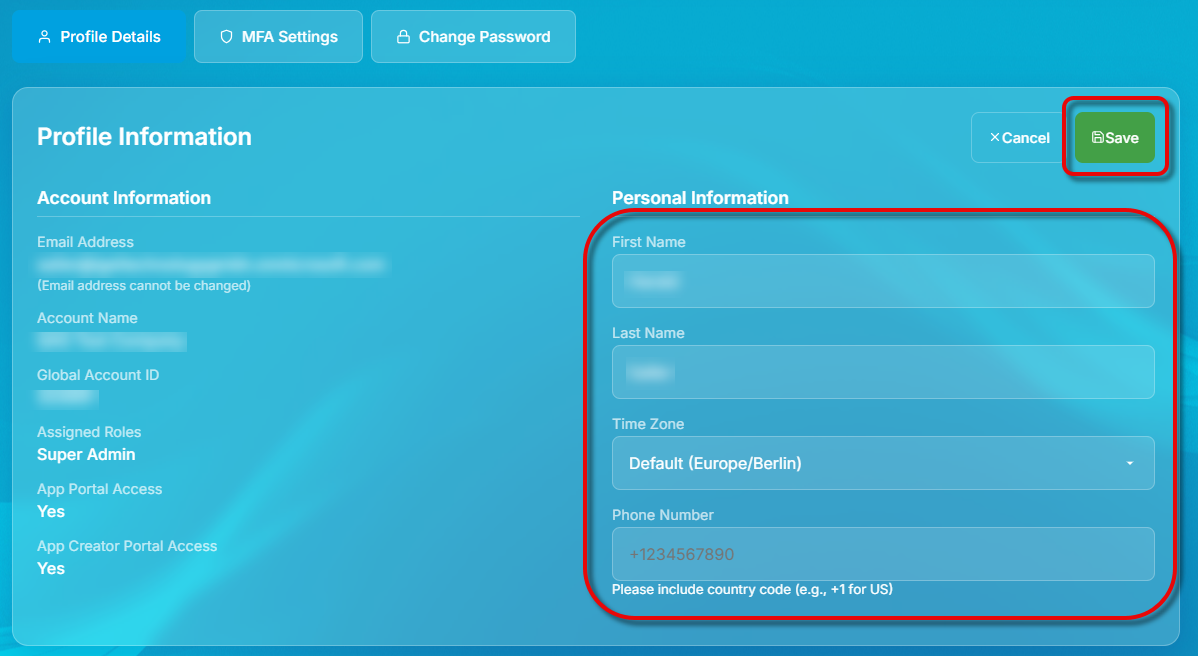Click the country code hint text
Screen dimensions: 1198x656
[752, 590]
